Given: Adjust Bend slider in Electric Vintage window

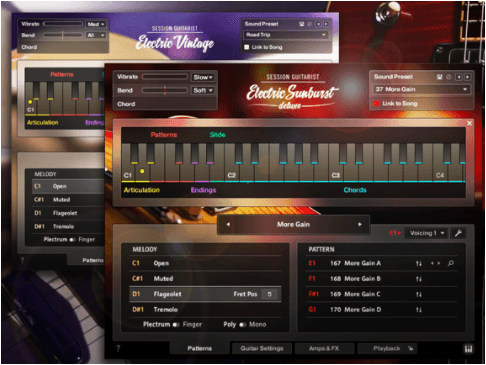Looking at the screenshot, I should [63, 35].
